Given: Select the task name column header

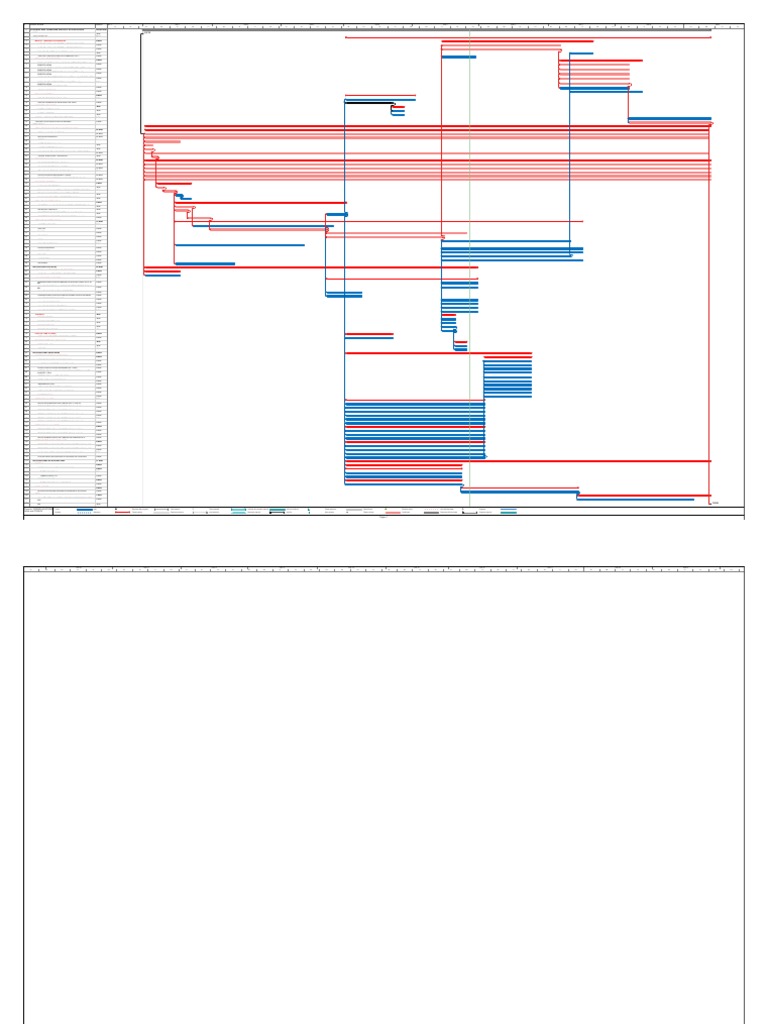Looking at the screenshot, I should click(63, 26).
